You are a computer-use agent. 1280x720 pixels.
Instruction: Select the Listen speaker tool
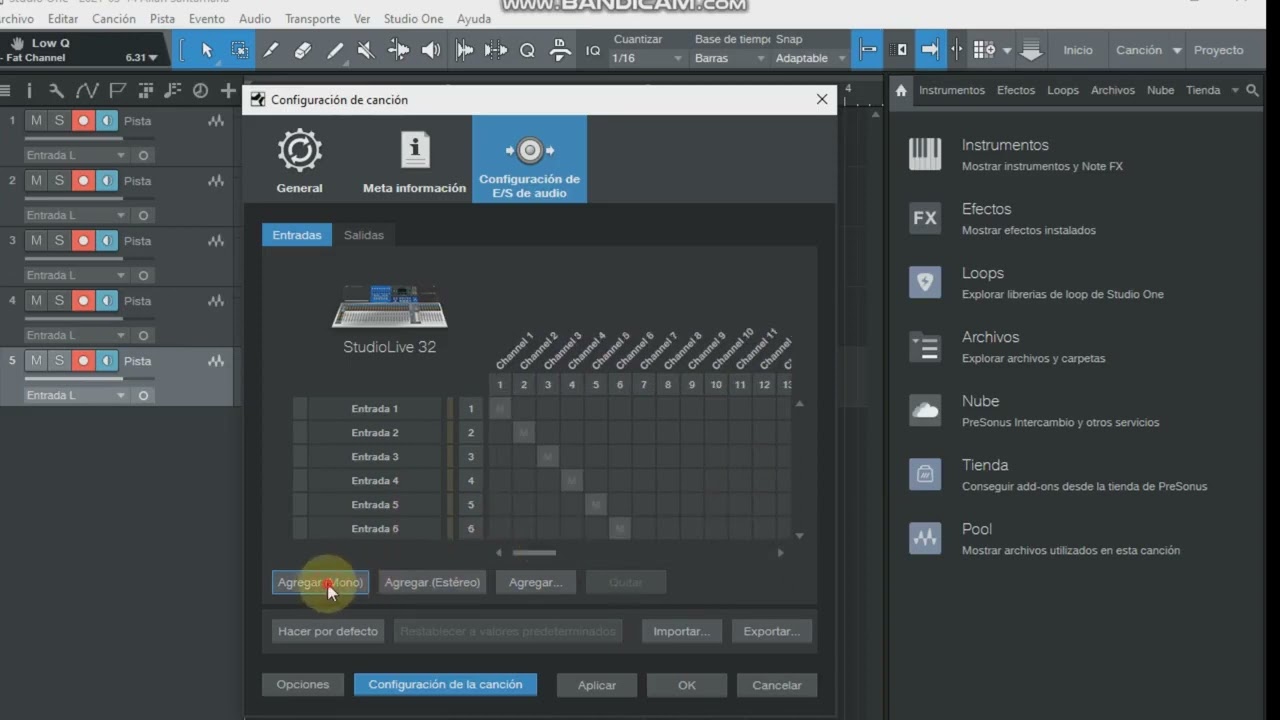pos(431,50)
